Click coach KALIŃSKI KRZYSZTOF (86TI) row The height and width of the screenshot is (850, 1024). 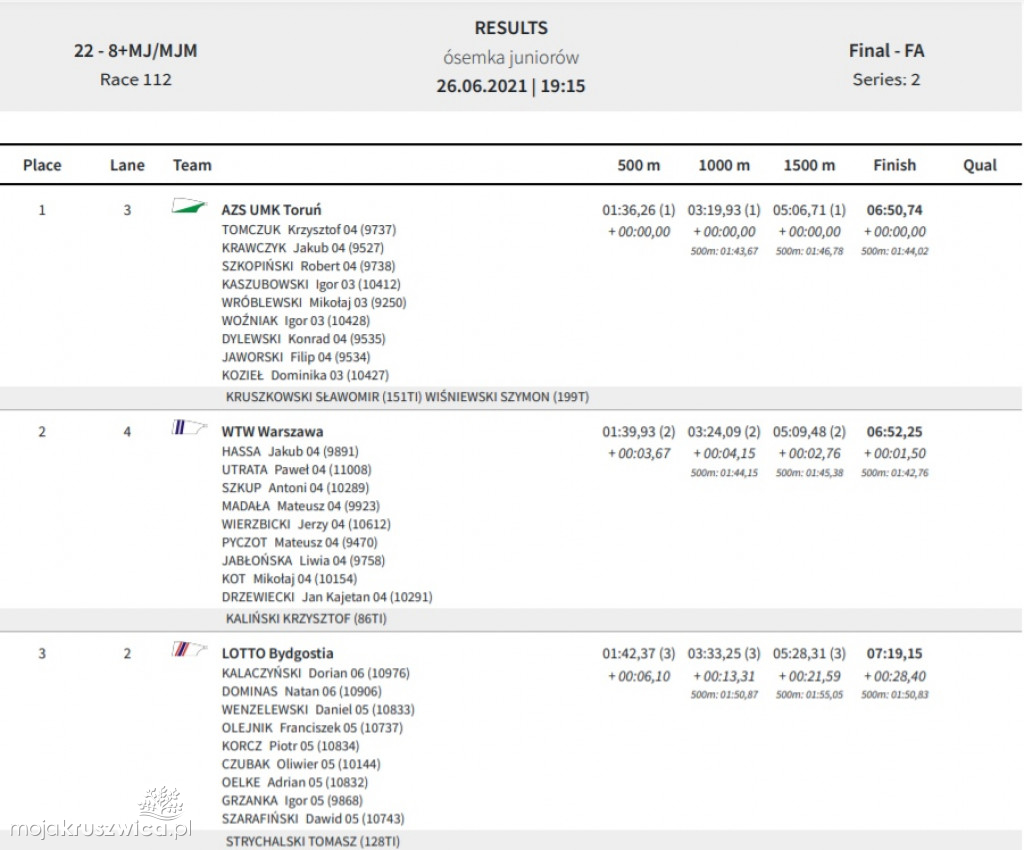click(x=306, y=619)
